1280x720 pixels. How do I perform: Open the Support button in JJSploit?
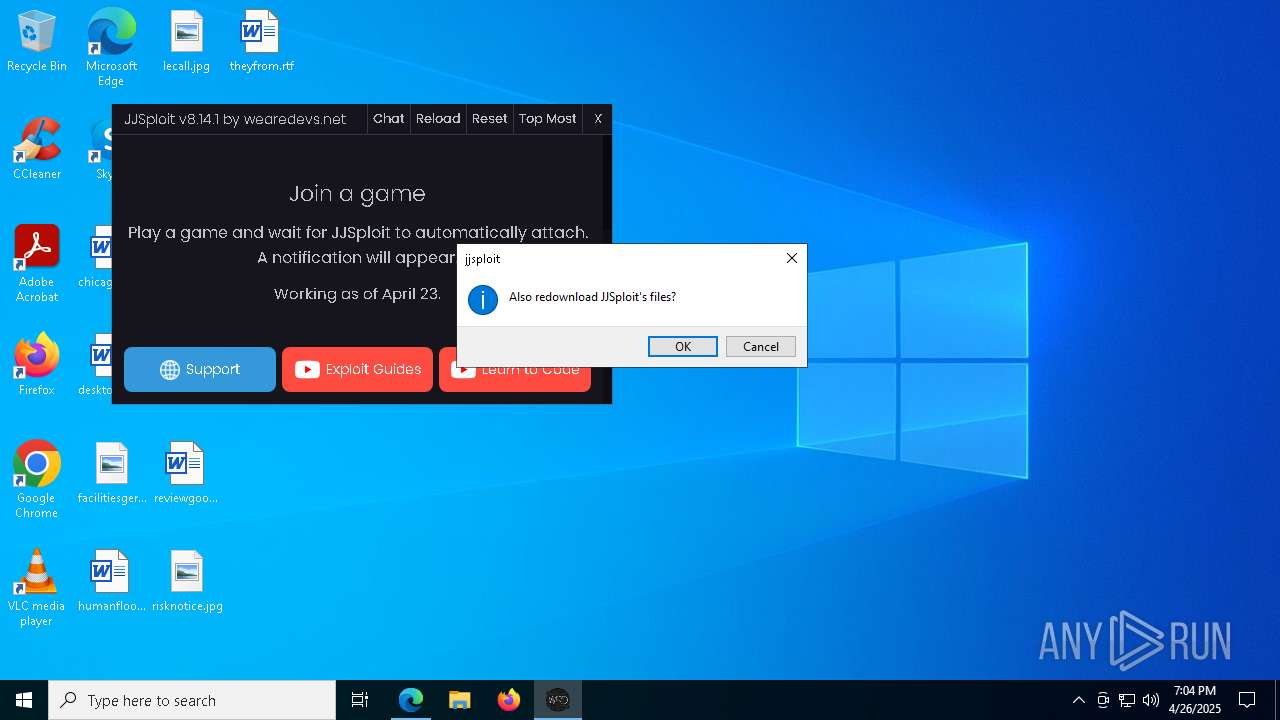200,369
